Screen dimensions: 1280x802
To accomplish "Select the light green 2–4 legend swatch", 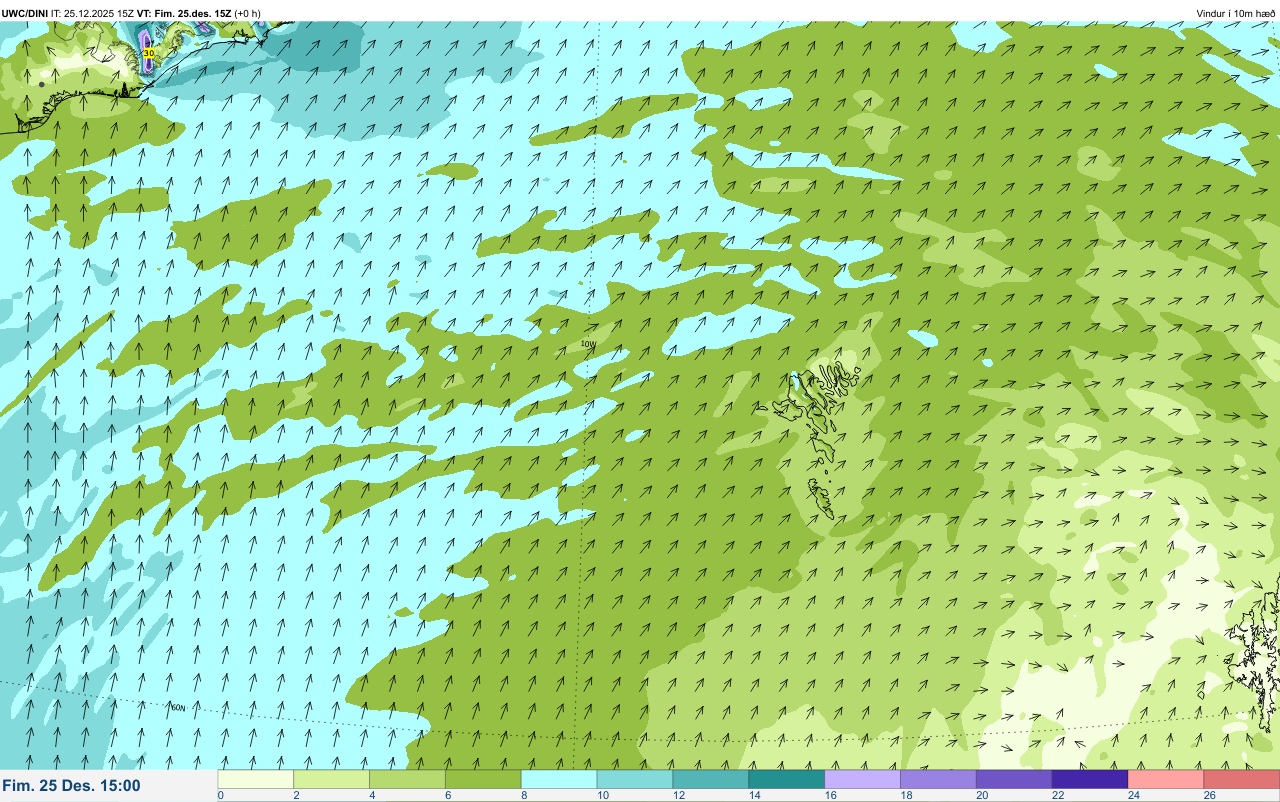I will point(332,779).
